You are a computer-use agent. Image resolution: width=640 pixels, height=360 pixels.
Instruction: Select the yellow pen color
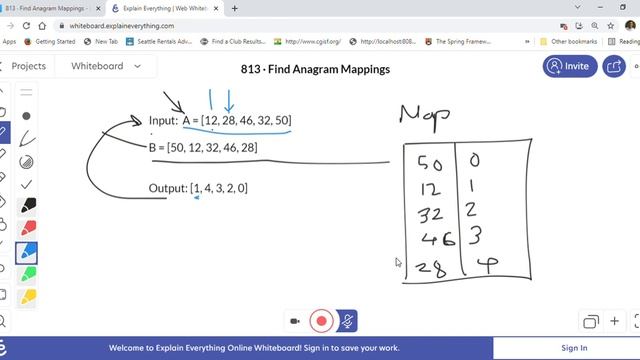(27, 297)
